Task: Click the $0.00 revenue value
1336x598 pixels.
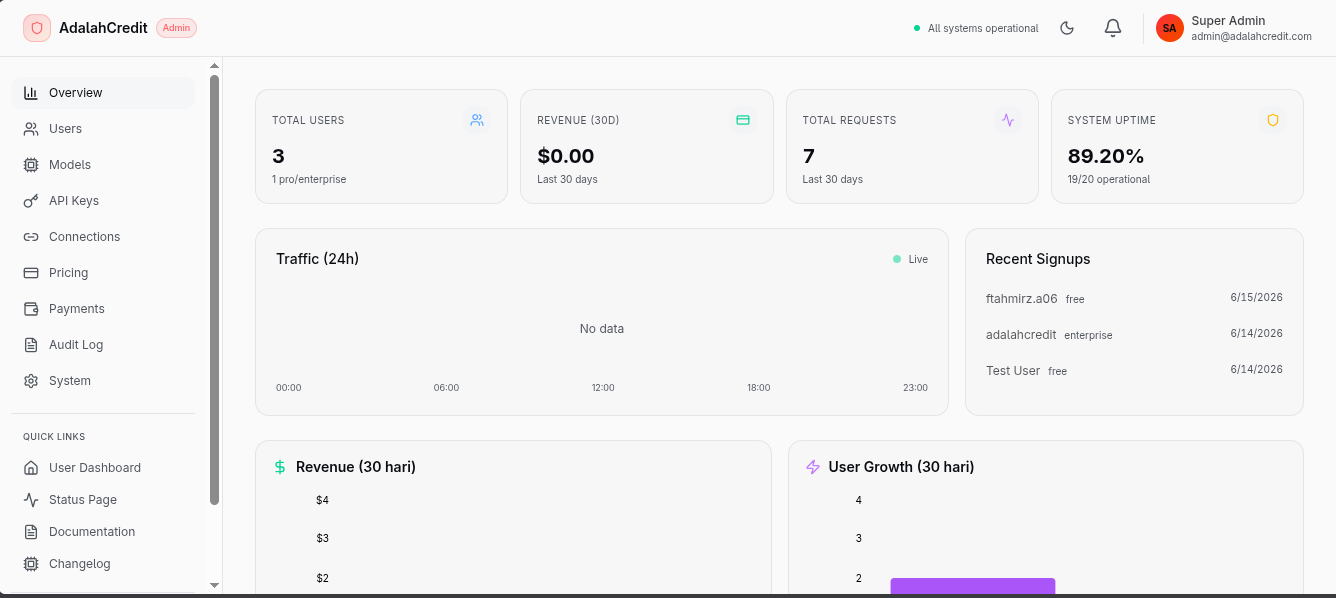Action: coord(566,156)
